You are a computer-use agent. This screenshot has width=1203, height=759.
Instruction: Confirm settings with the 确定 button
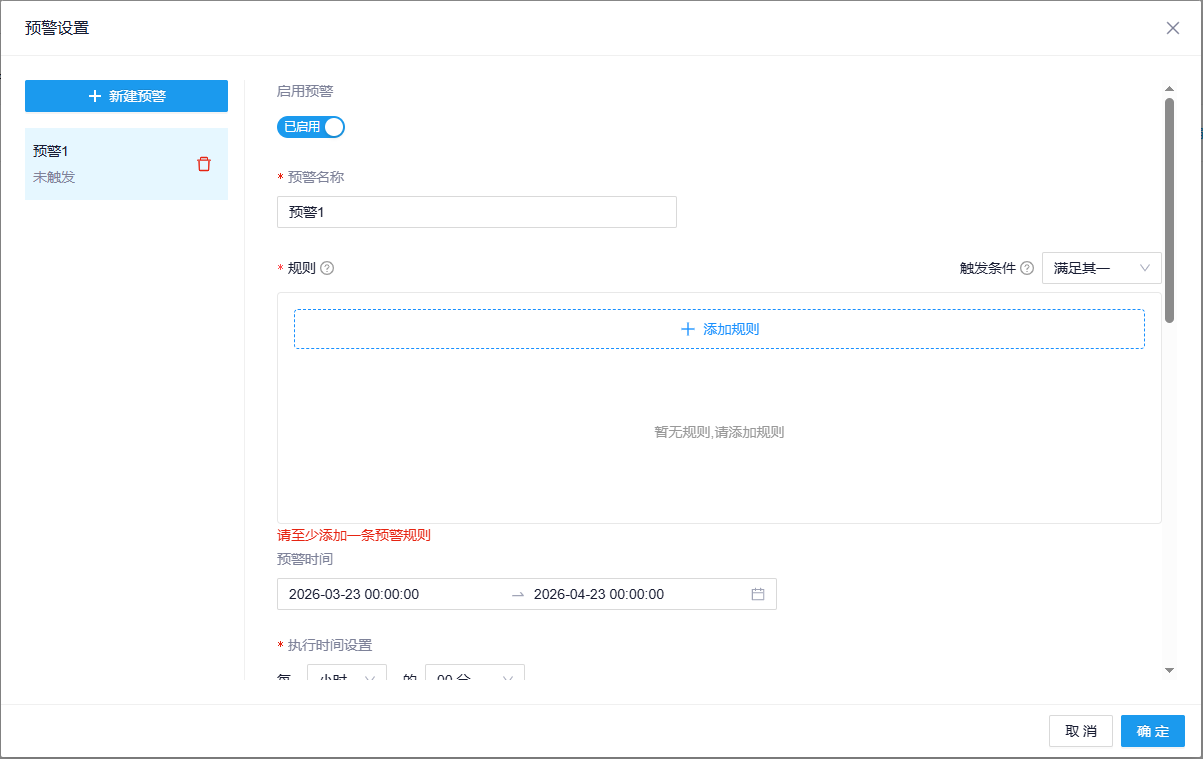[1152, 731]
